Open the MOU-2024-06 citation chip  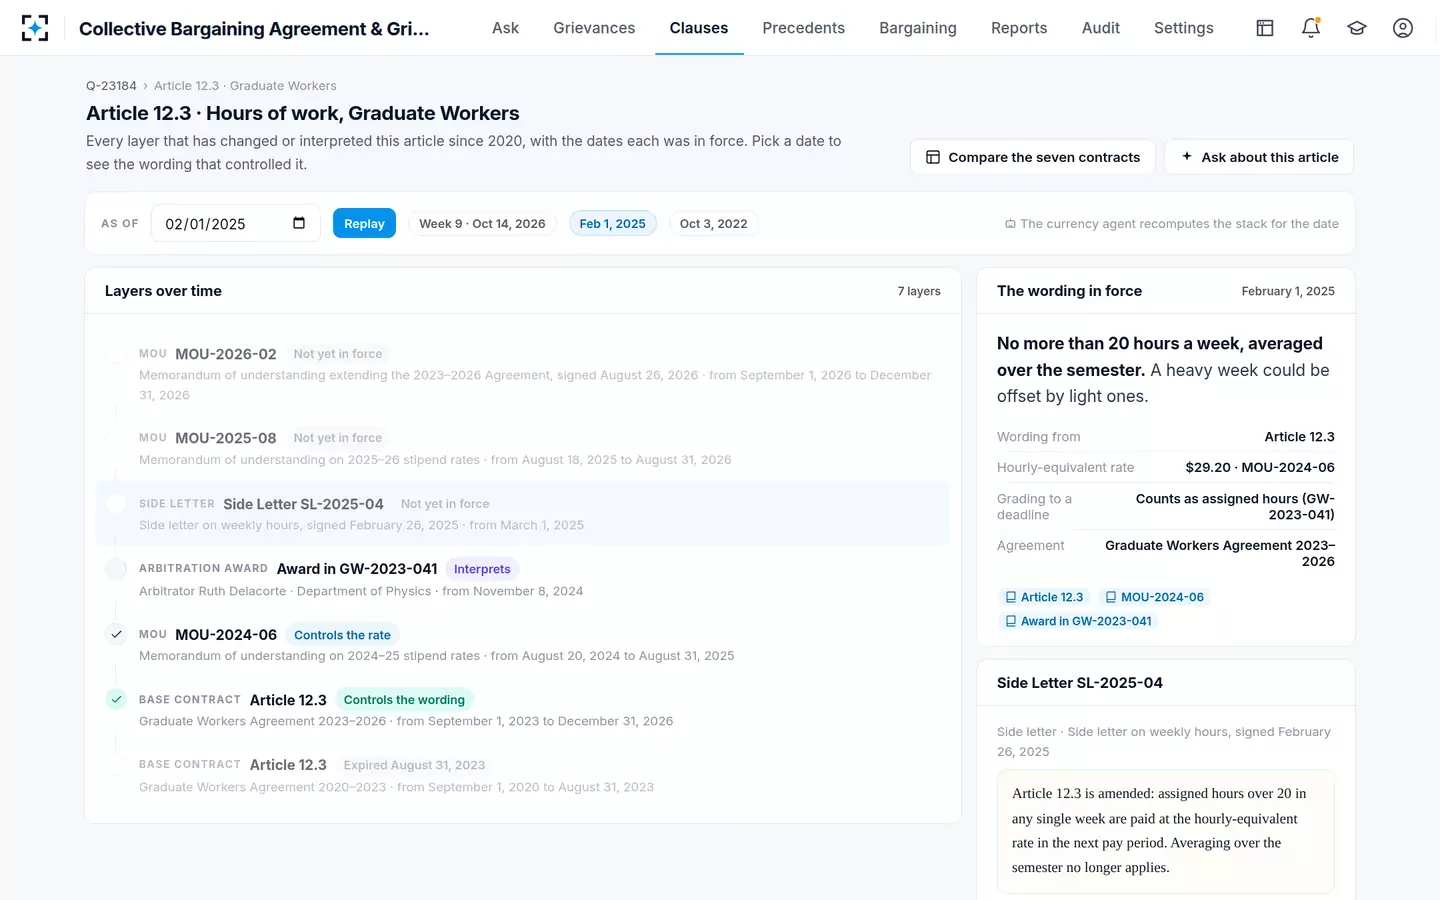[x=1154, y=597]
